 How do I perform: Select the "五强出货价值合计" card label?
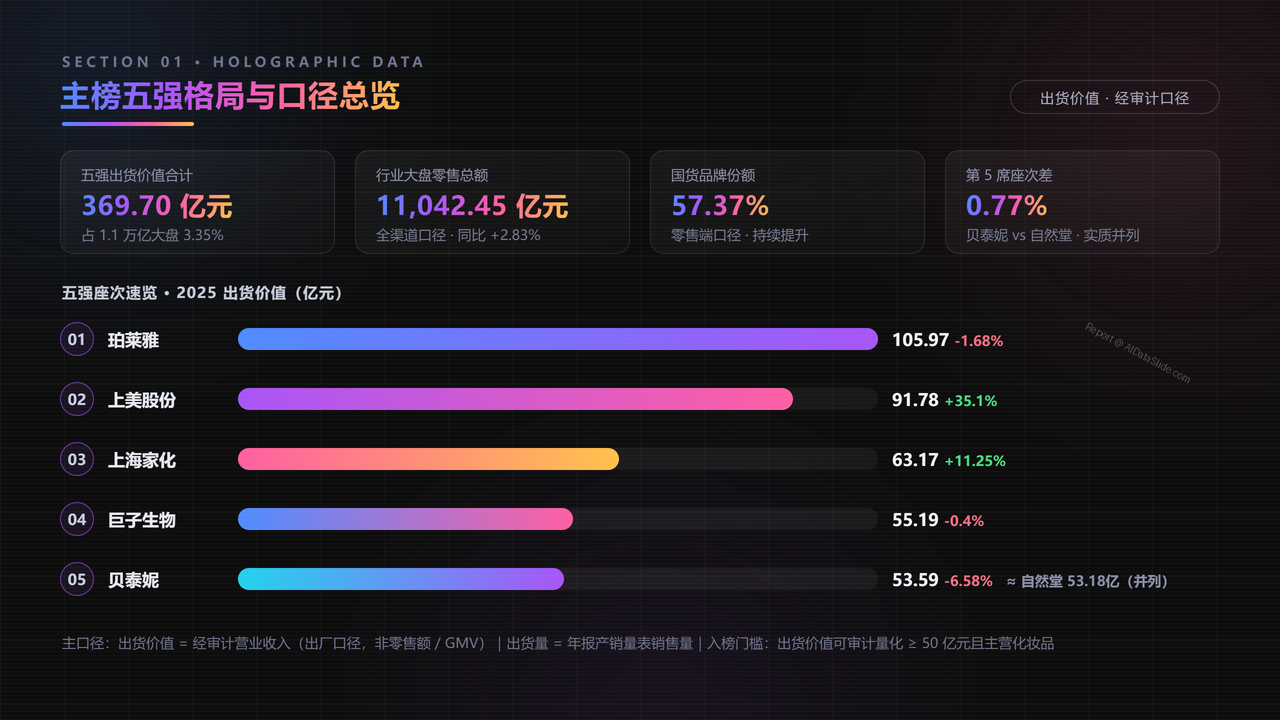pyautogui.click(x=137, y=175)
